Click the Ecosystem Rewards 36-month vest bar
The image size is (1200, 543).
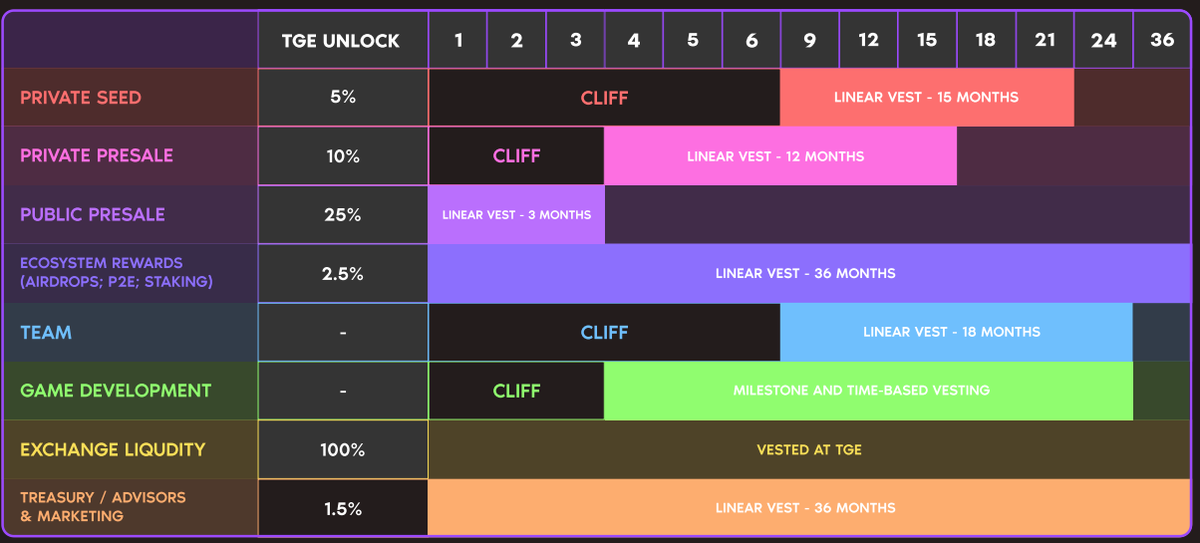(x=805, y=273)
